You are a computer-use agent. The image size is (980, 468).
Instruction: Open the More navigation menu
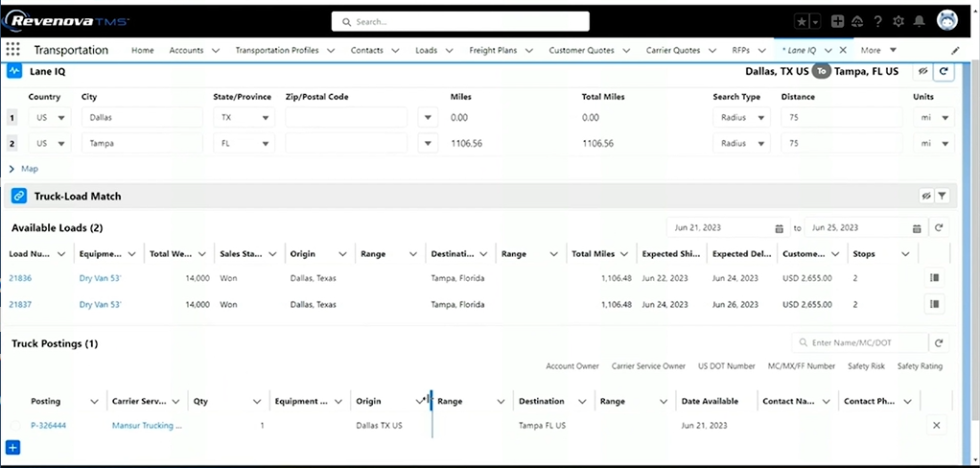877,50
